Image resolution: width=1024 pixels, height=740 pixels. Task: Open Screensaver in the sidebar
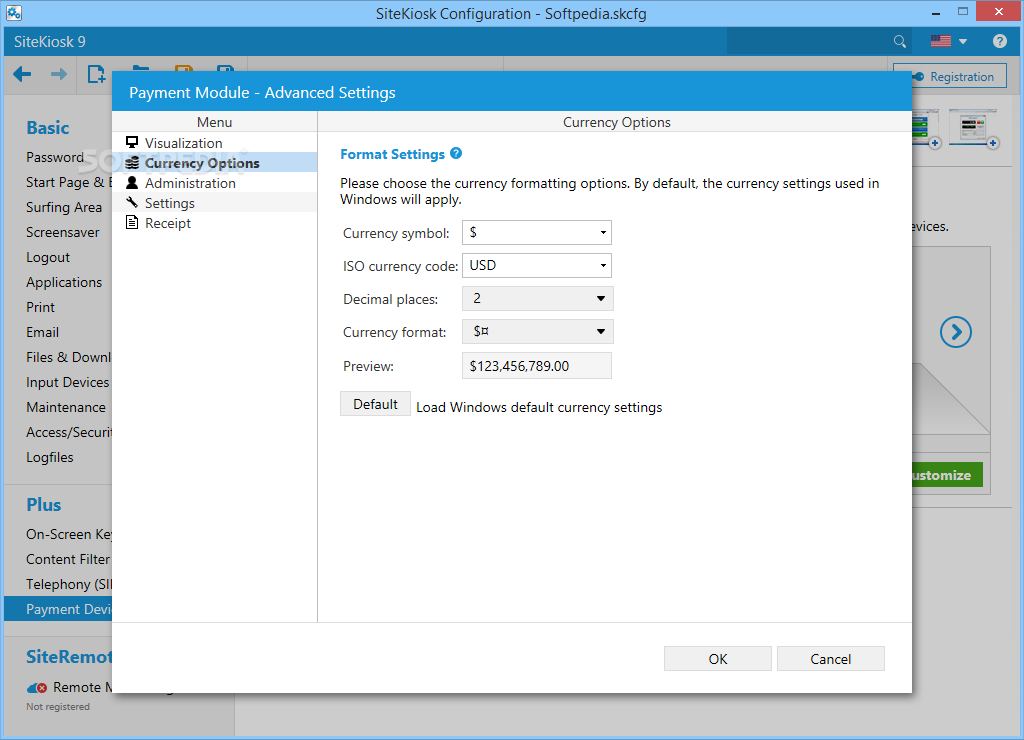[x=63, y=232]
